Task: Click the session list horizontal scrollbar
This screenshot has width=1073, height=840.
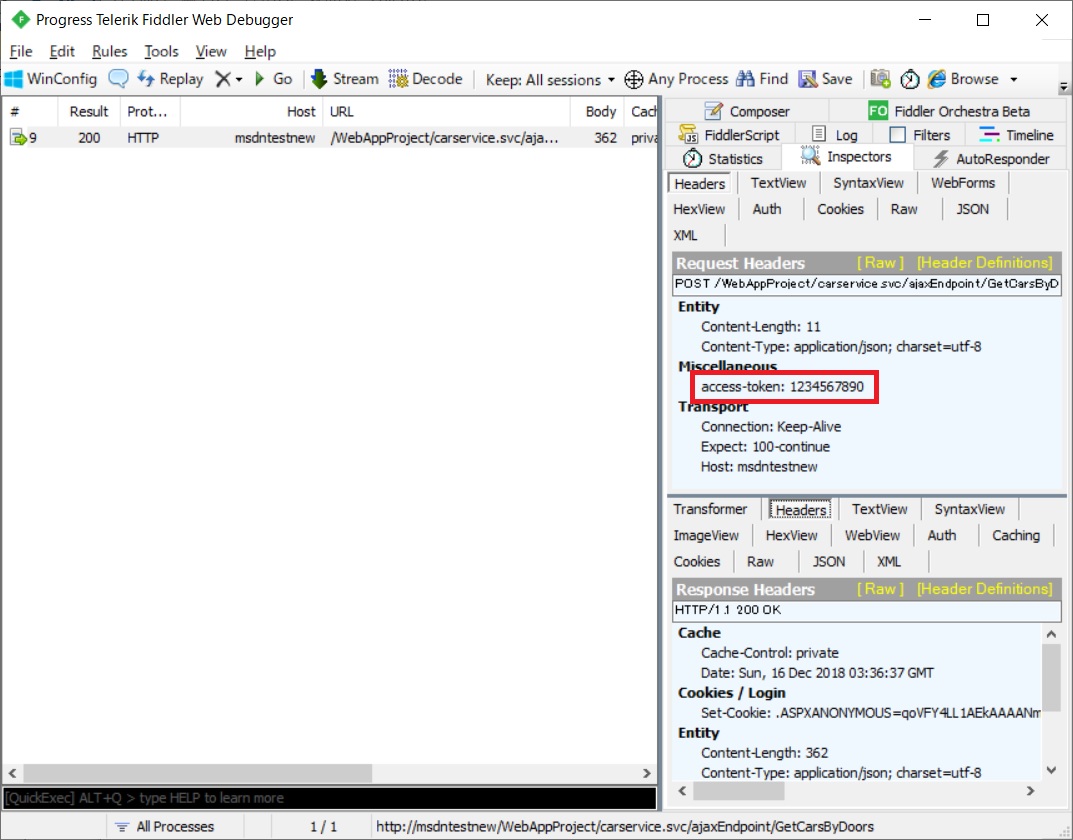Action: pos(330,773)
